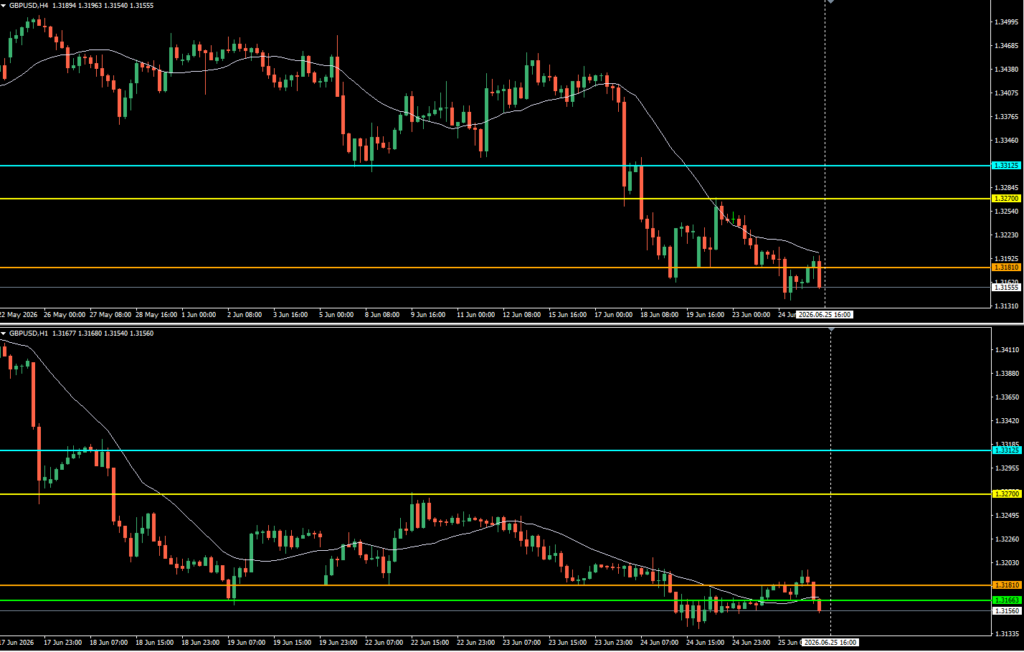Click the 22 Jun 15:00 time label

[x=430, y=643]
